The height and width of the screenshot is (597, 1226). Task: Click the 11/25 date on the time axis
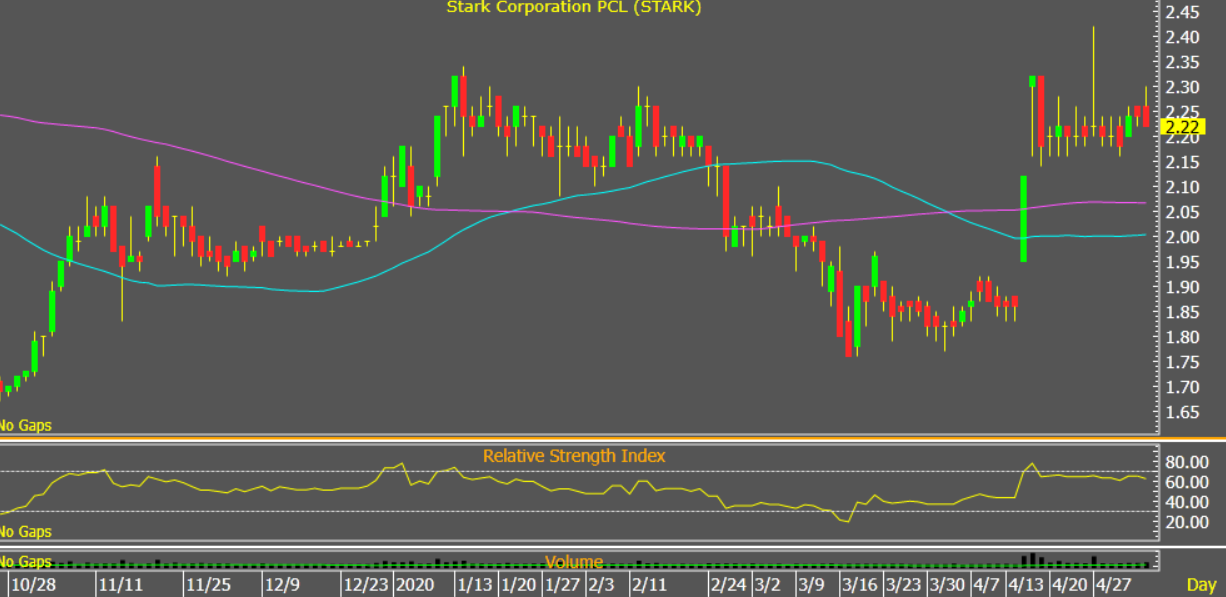click(x=208, y=584)
